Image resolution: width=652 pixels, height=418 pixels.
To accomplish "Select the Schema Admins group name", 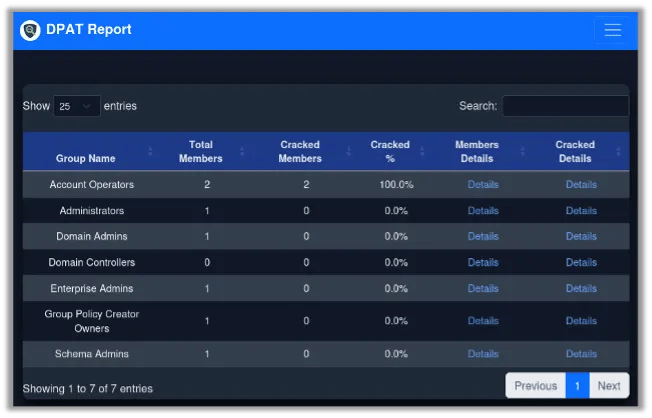I will [91, 354].
